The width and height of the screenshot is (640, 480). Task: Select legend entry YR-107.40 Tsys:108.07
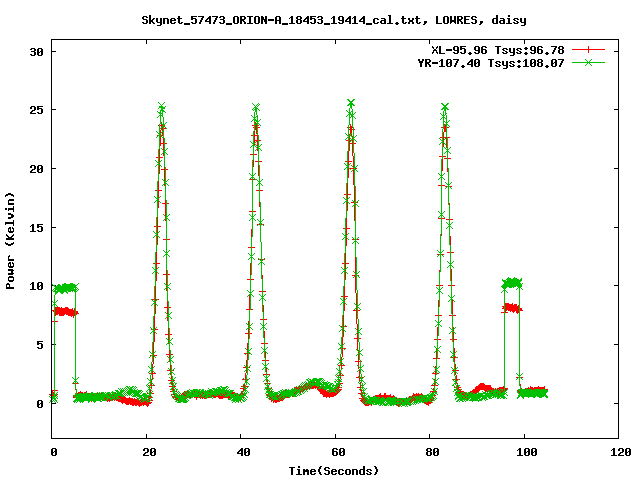click(x=491, y=63)
